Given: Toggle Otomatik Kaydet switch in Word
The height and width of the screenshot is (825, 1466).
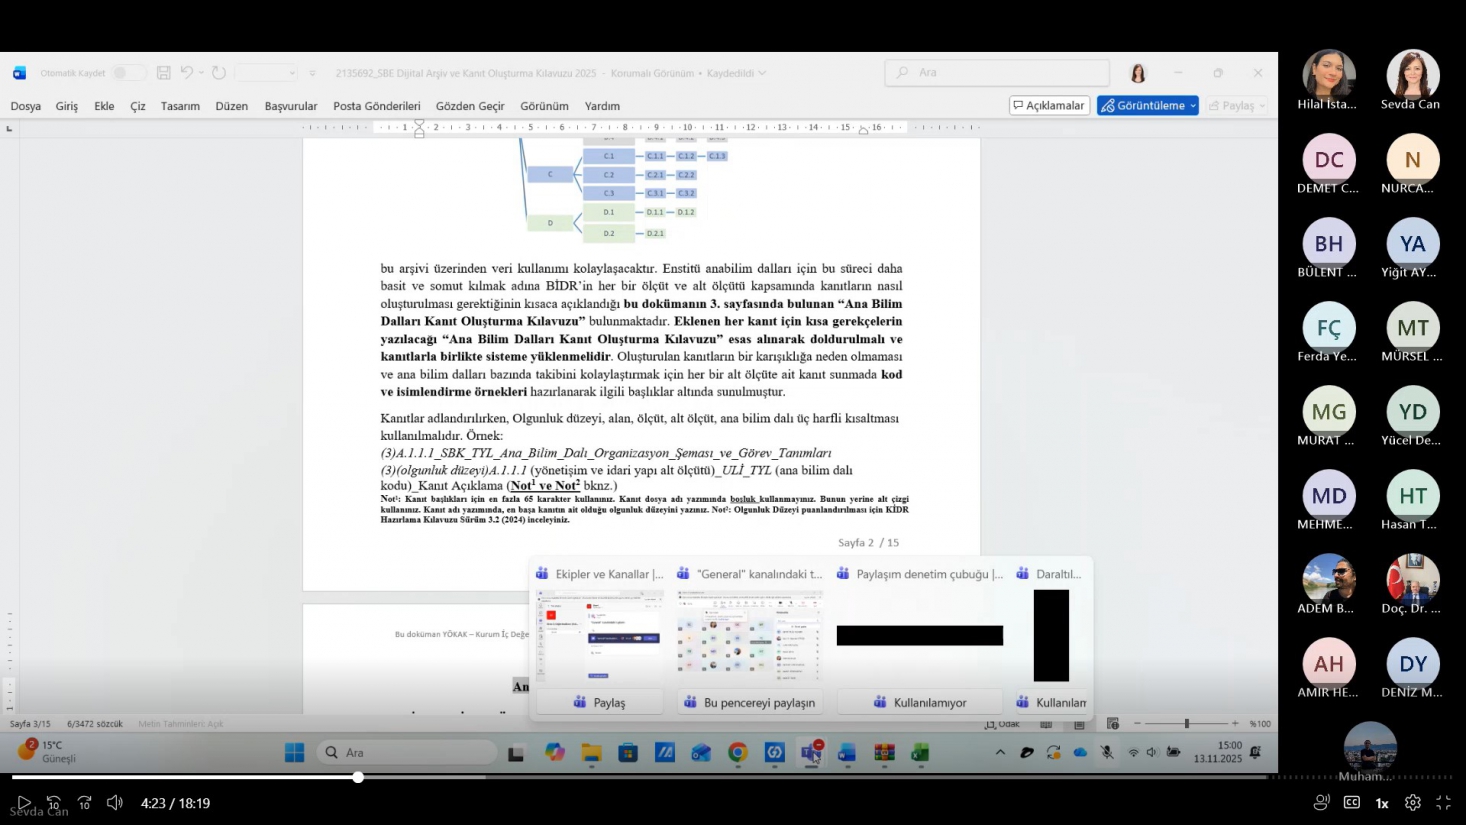Looking at the screenshot, I should tap(127, 73).
